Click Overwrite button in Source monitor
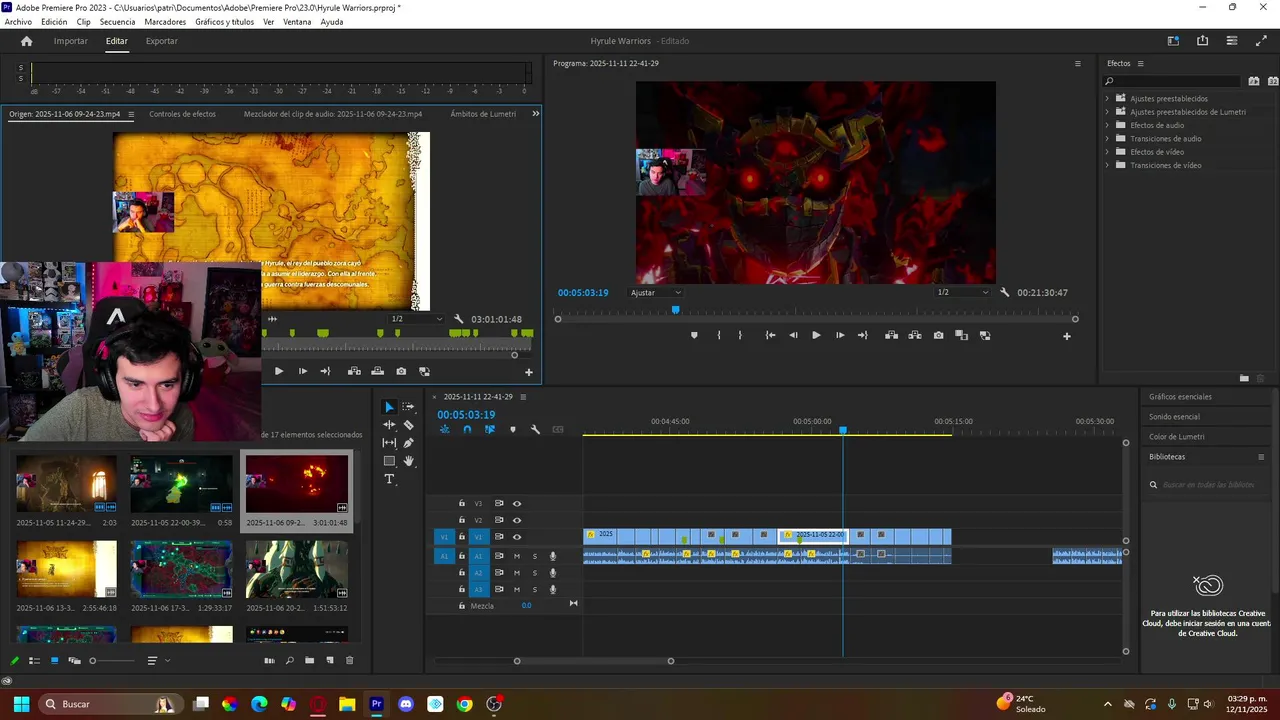This screenshot has width=1280, height=720. pyautogui.click(x=377, y=371)
